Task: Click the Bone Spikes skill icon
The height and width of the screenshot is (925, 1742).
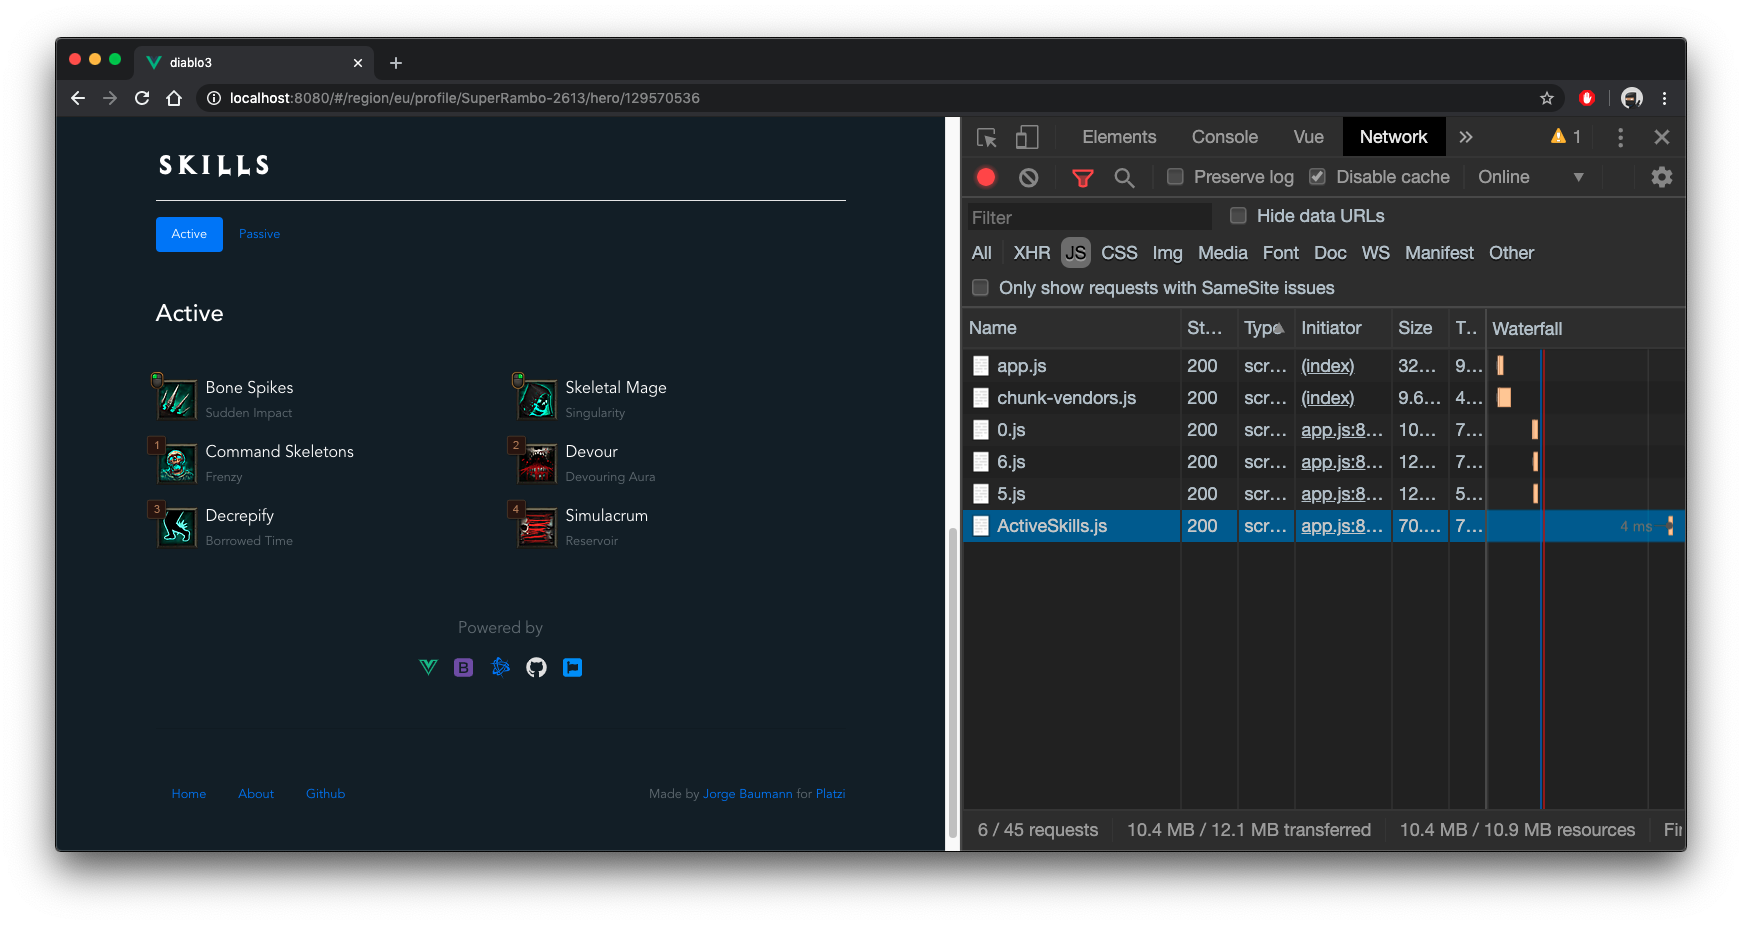Action: pos(176,399)
